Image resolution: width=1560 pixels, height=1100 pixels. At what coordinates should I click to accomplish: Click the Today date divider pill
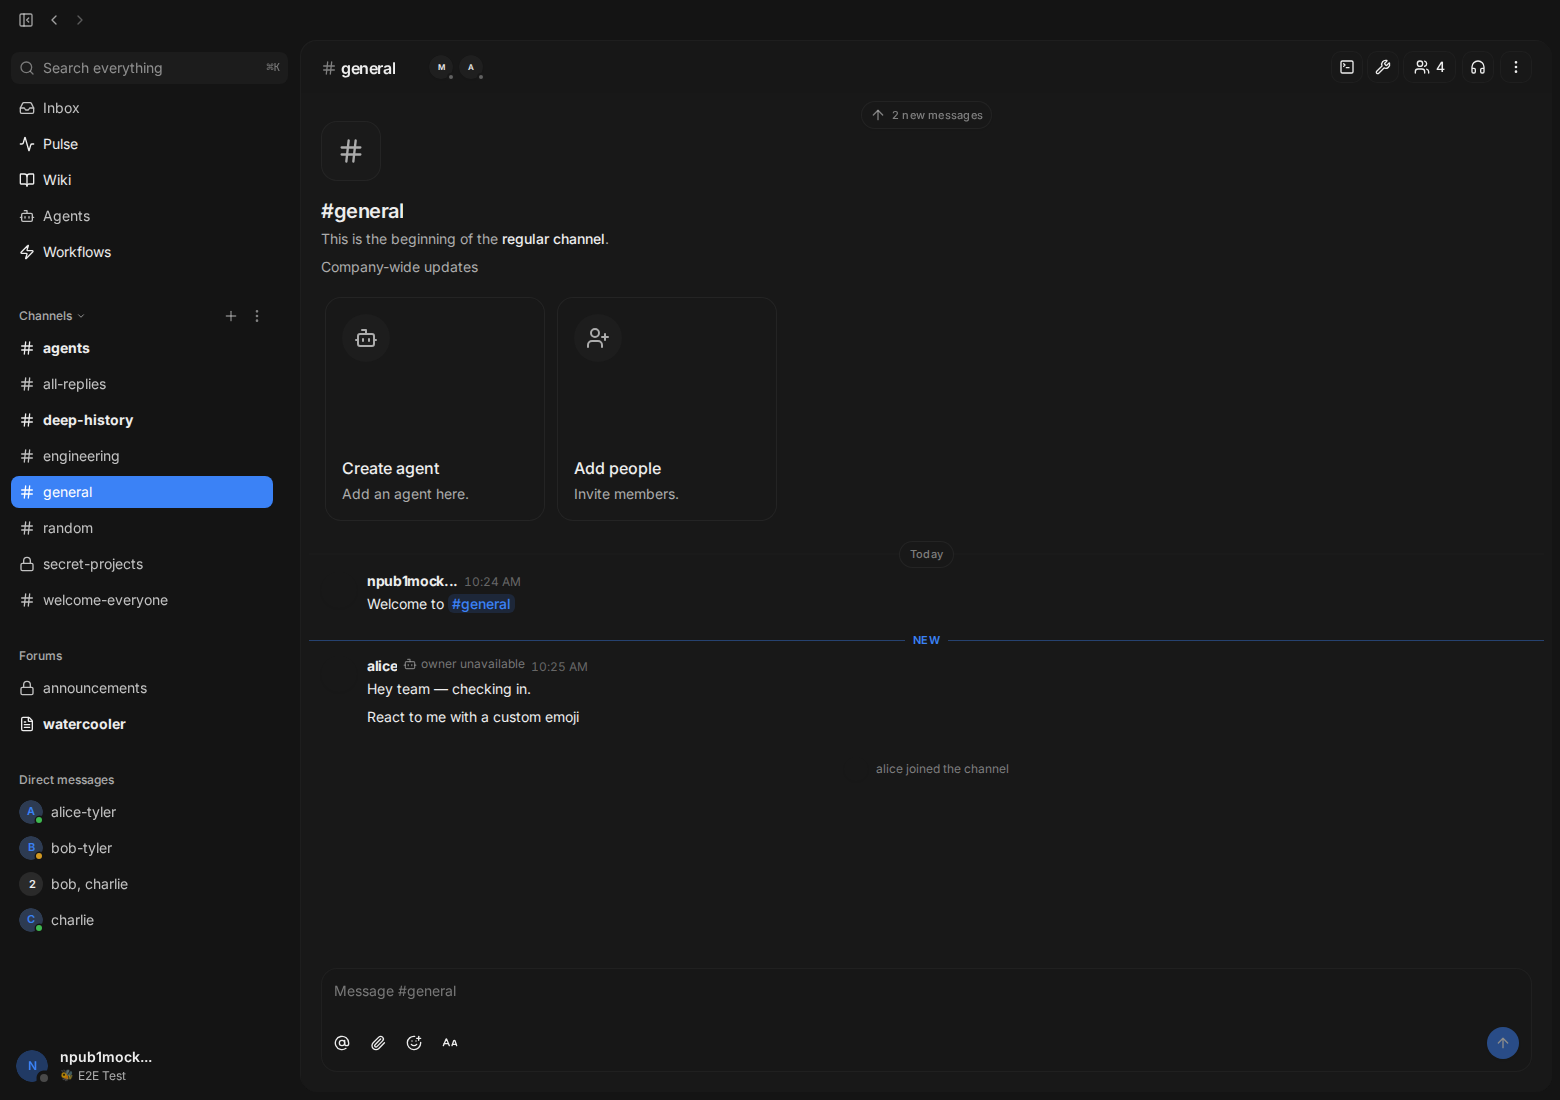coord(927,554)
